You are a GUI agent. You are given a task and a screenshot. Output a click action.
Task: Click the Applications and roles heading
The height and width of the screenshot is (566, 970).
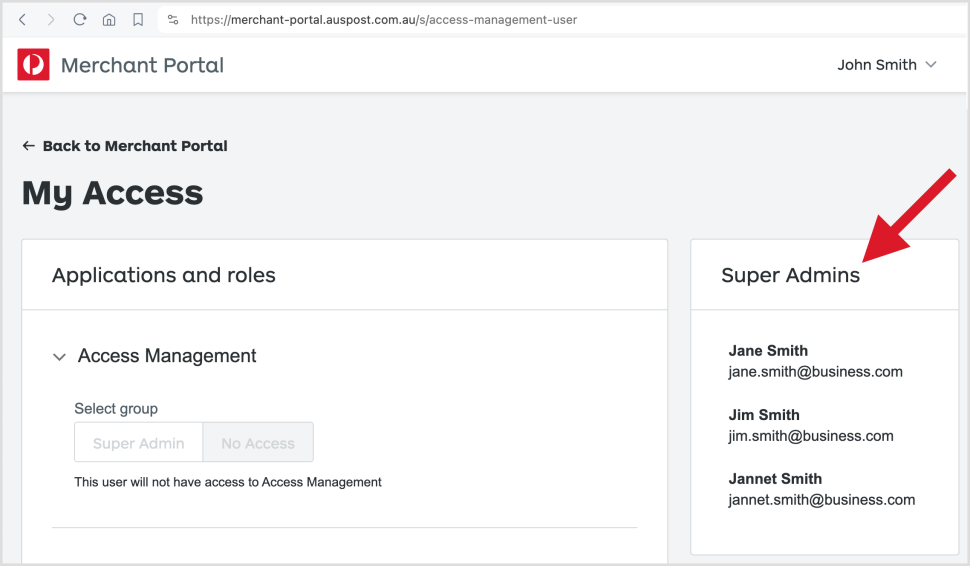point(164,275)
